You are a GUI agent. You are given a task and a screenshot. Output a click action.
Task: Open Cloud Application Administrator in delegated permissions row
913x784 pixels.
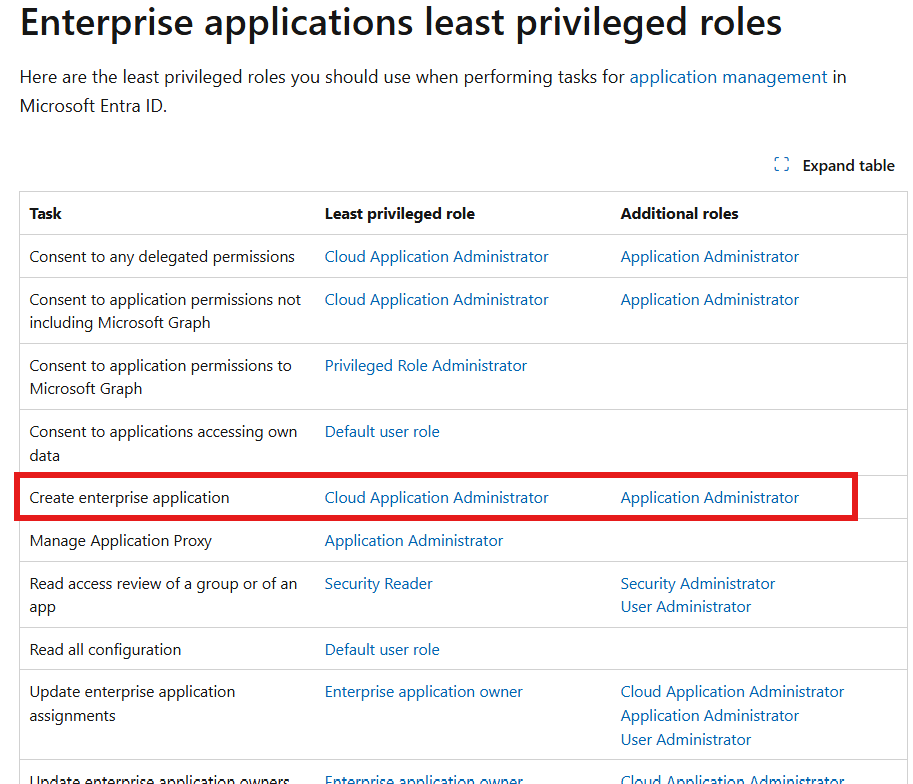click(436, 256)
